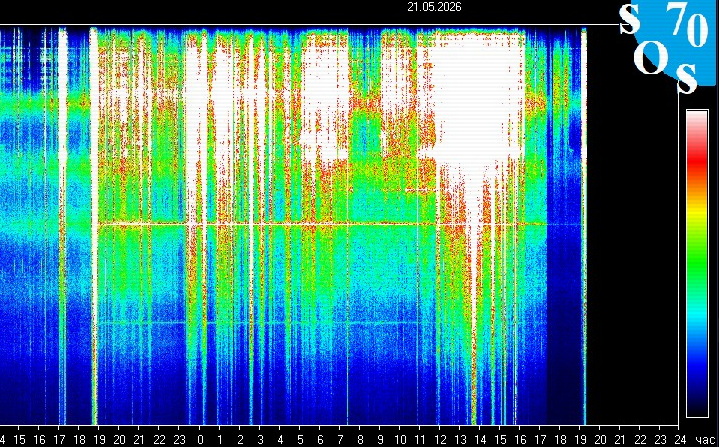Pick hour label 11 on the time axis
Screen dimensions: 719x447
(420, 439)
